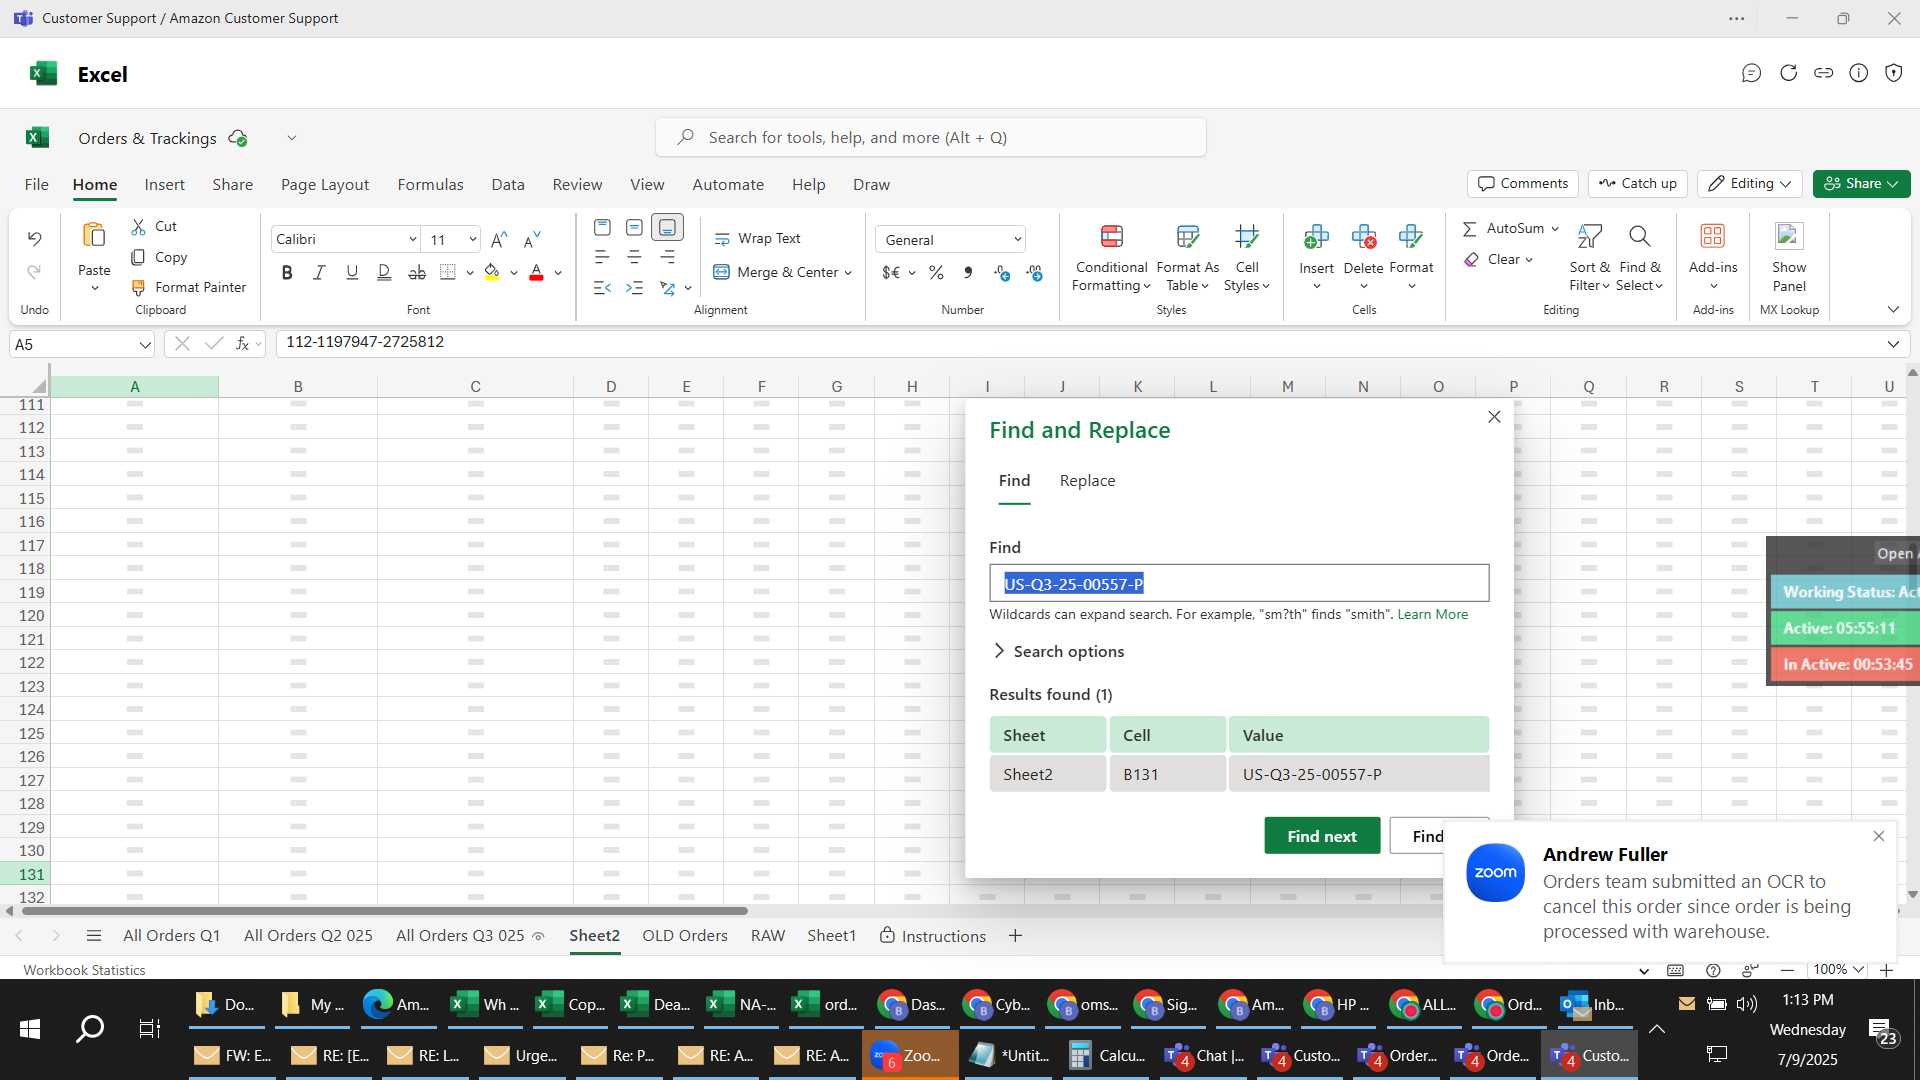1920x1080 pixels.
Task: Click the Catch up button
Action: 1637,184
